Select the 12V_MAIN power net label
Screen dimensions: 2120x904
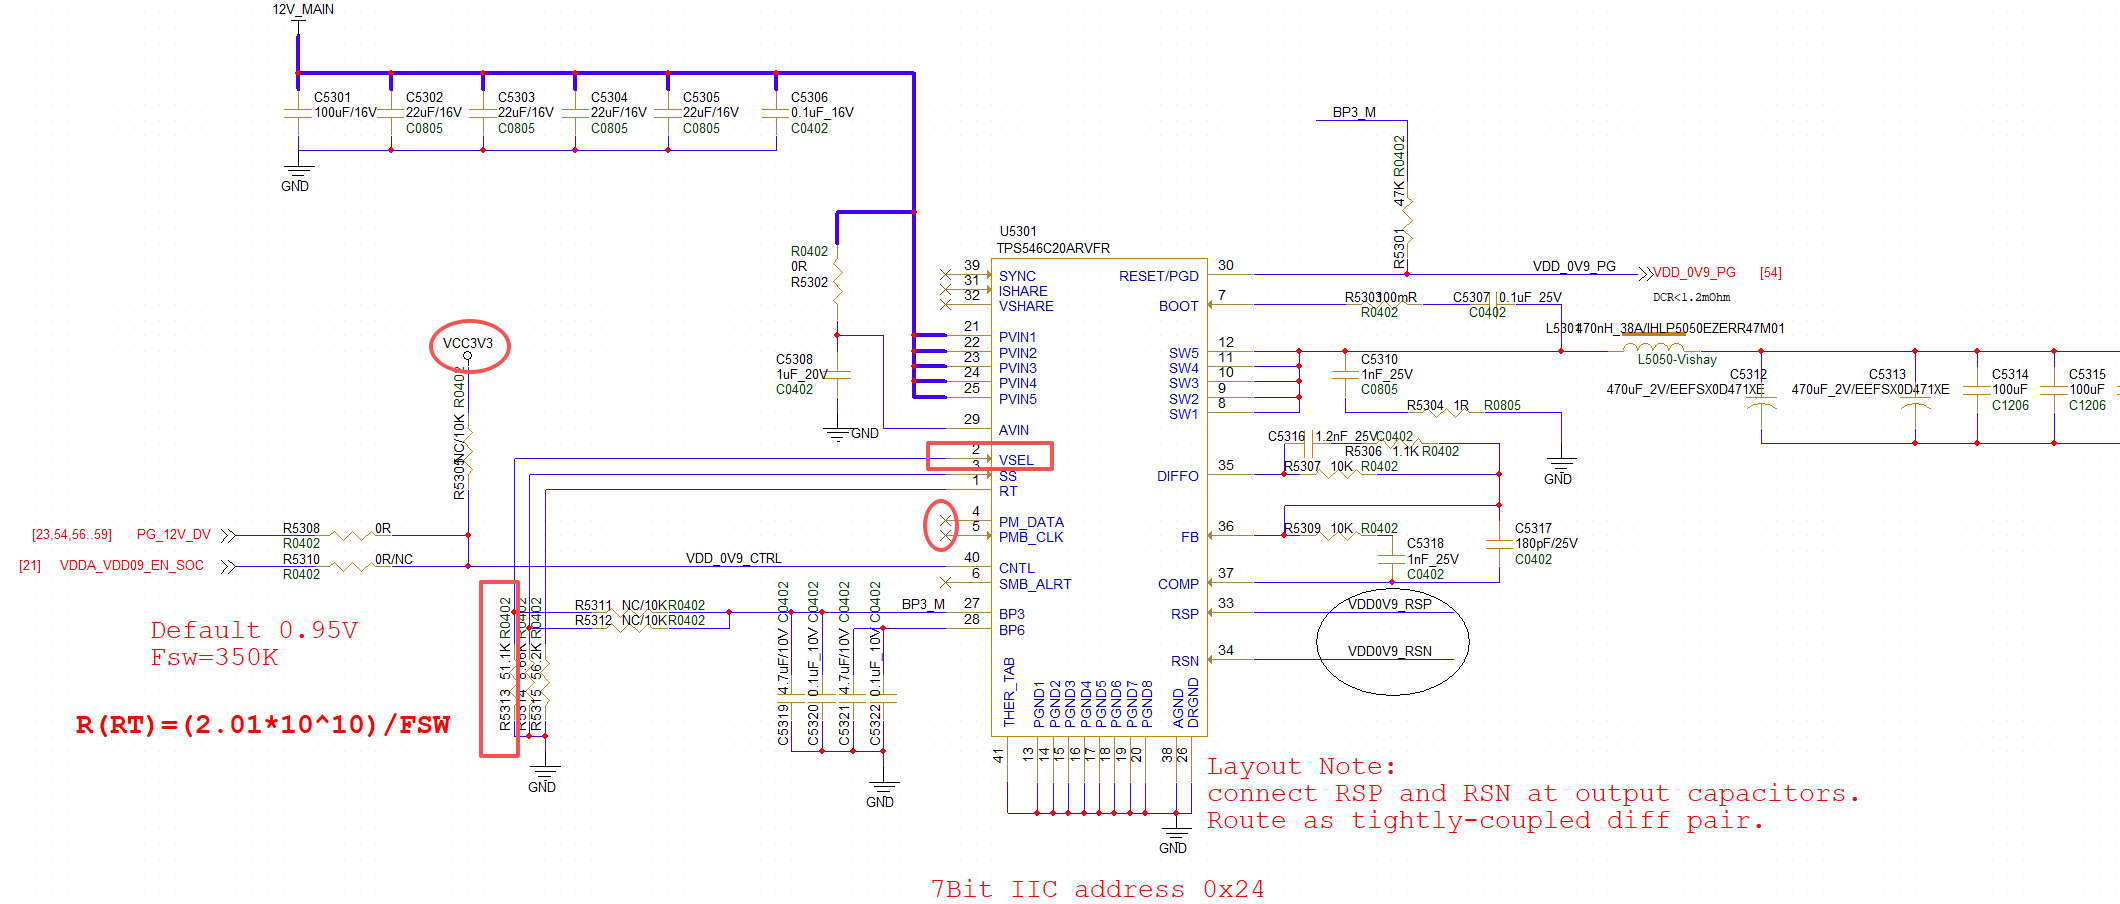point(303,9)
